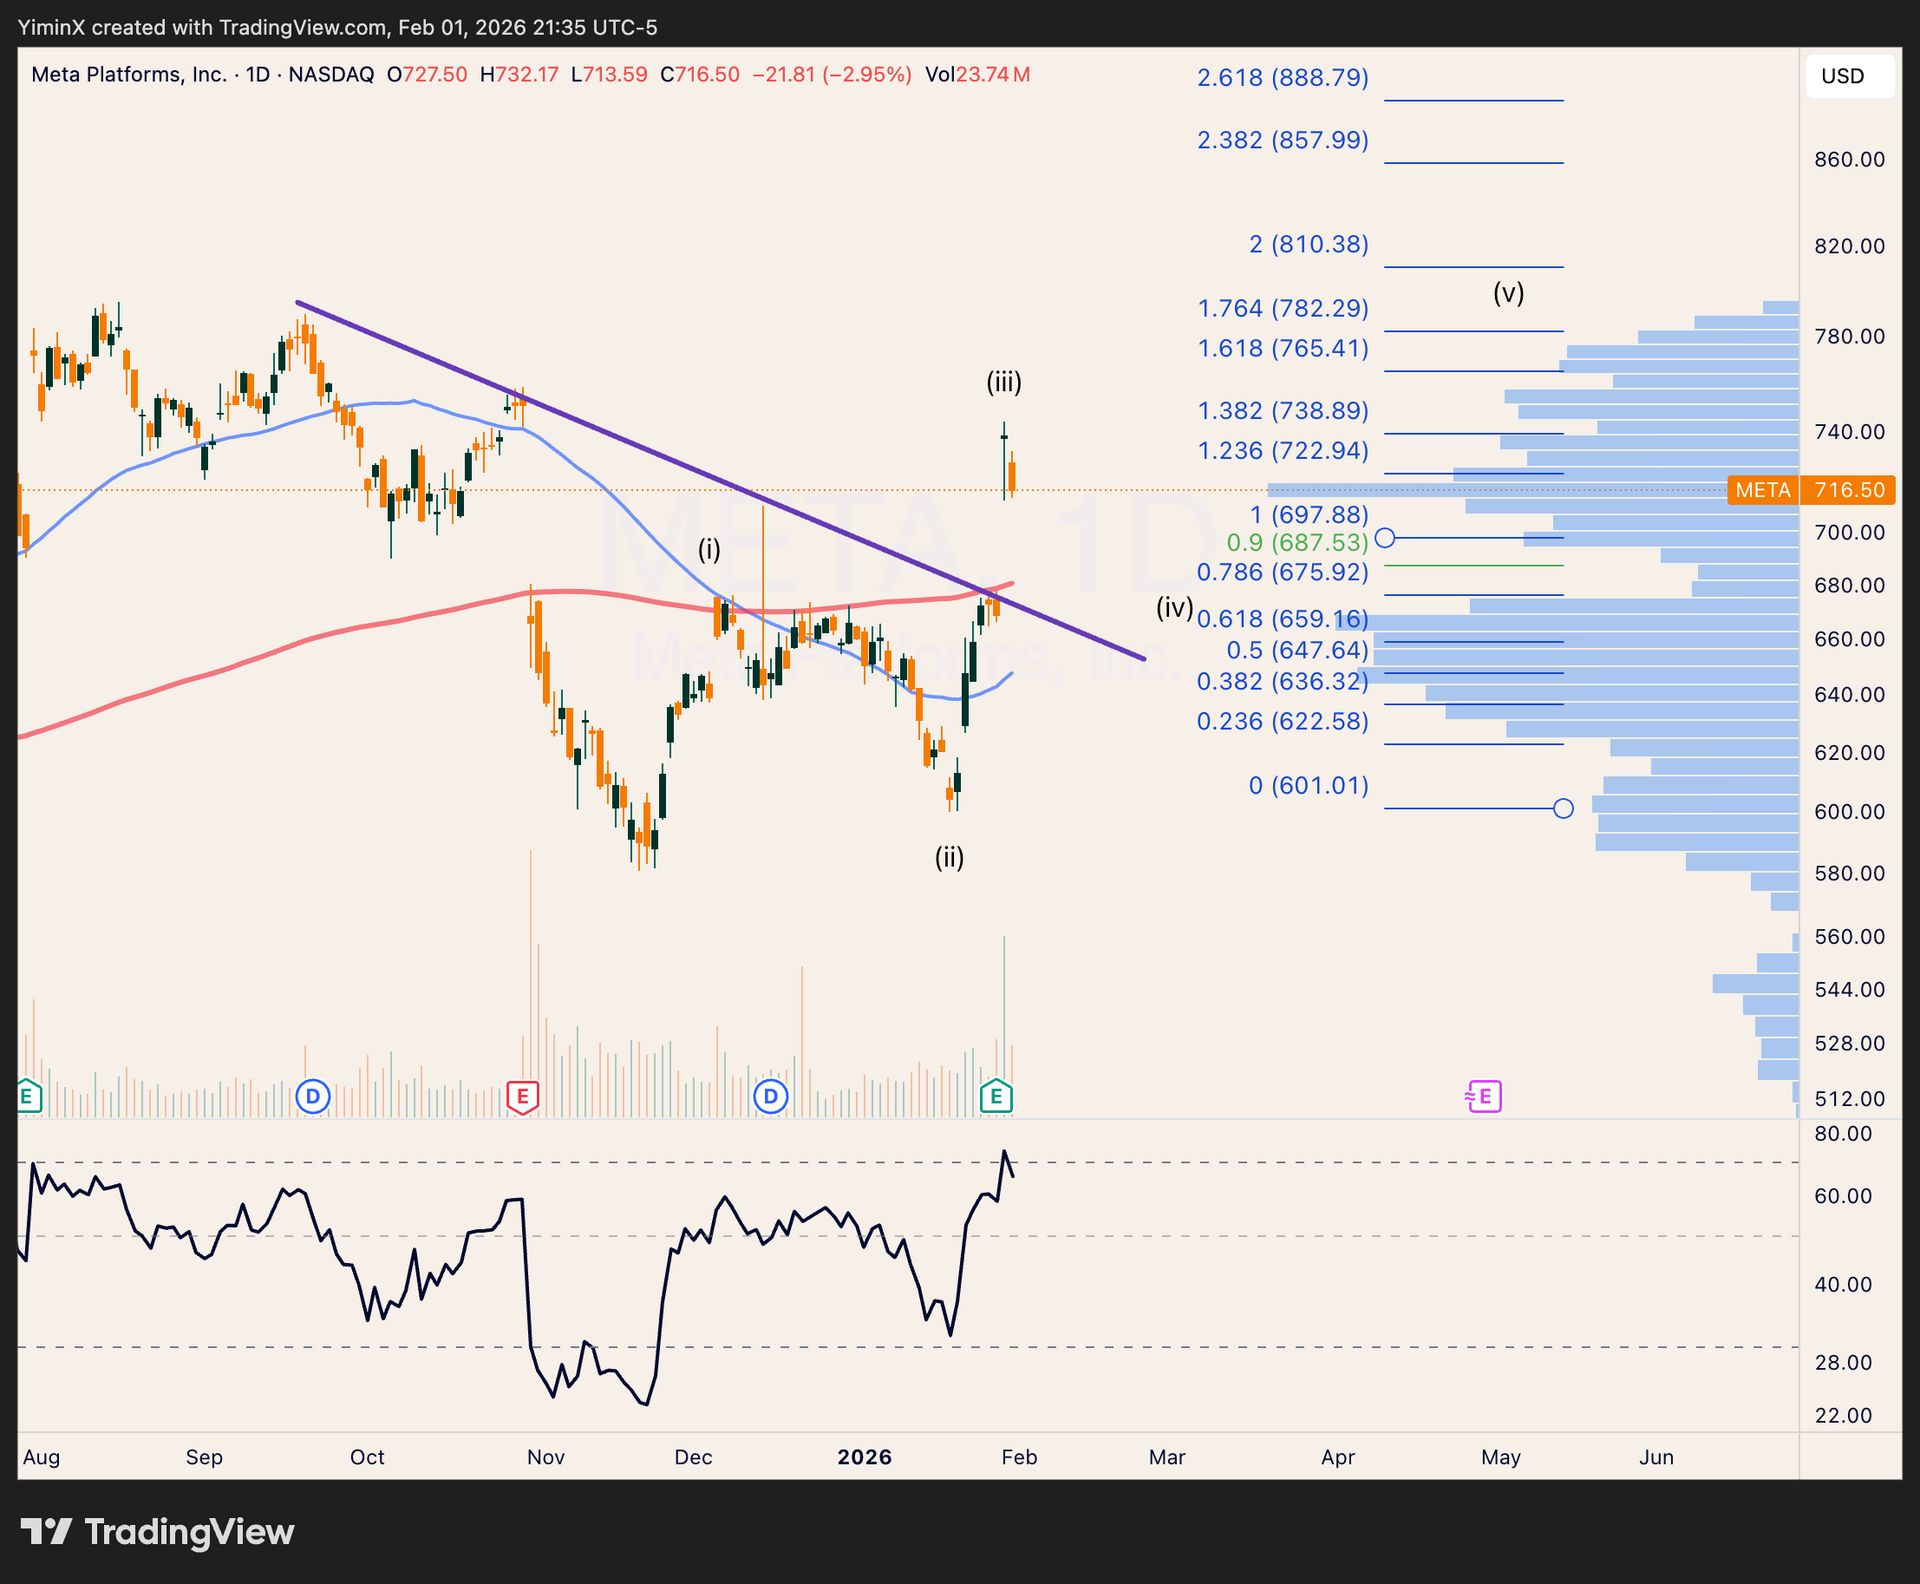Click the 0.618 (659.16) Fibonacci label
The width and height of the screenshot is (1920, 1584).
(x=1282, y=619)
